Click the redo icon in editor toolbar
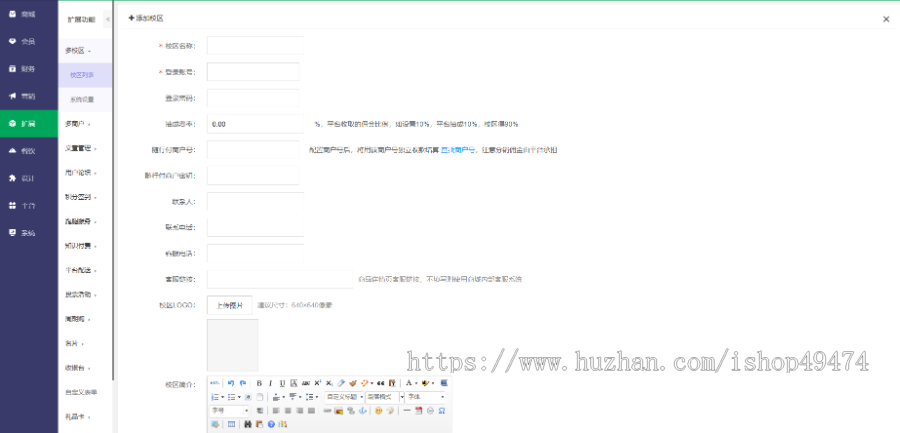This screenshot has width=900, height=433. [243, 383]
